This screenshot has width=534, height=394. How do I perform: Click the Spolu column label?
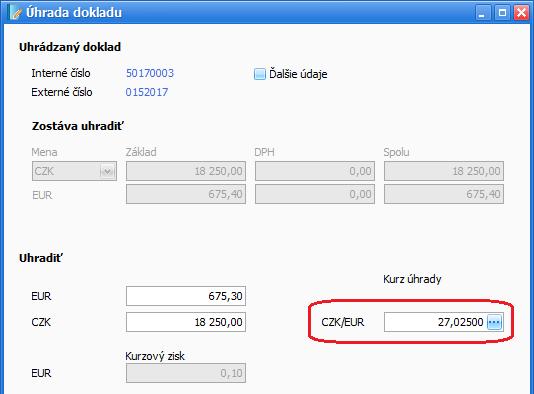[396, 152]
